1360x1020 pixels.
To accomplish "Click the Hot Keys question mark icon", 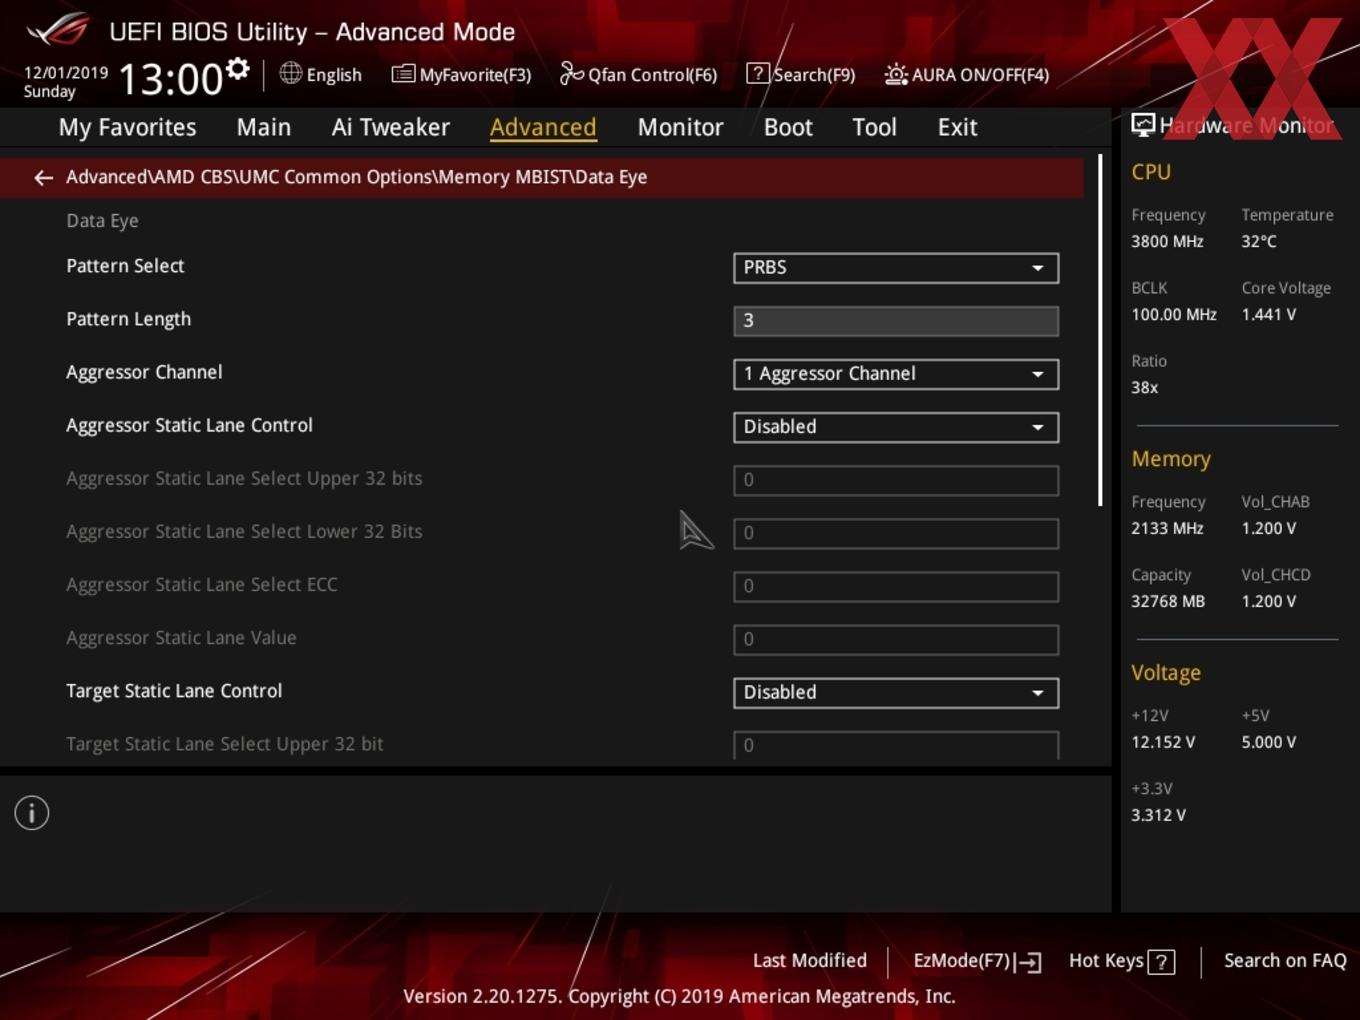I will pyautogui.click(x=1161, y=962).
